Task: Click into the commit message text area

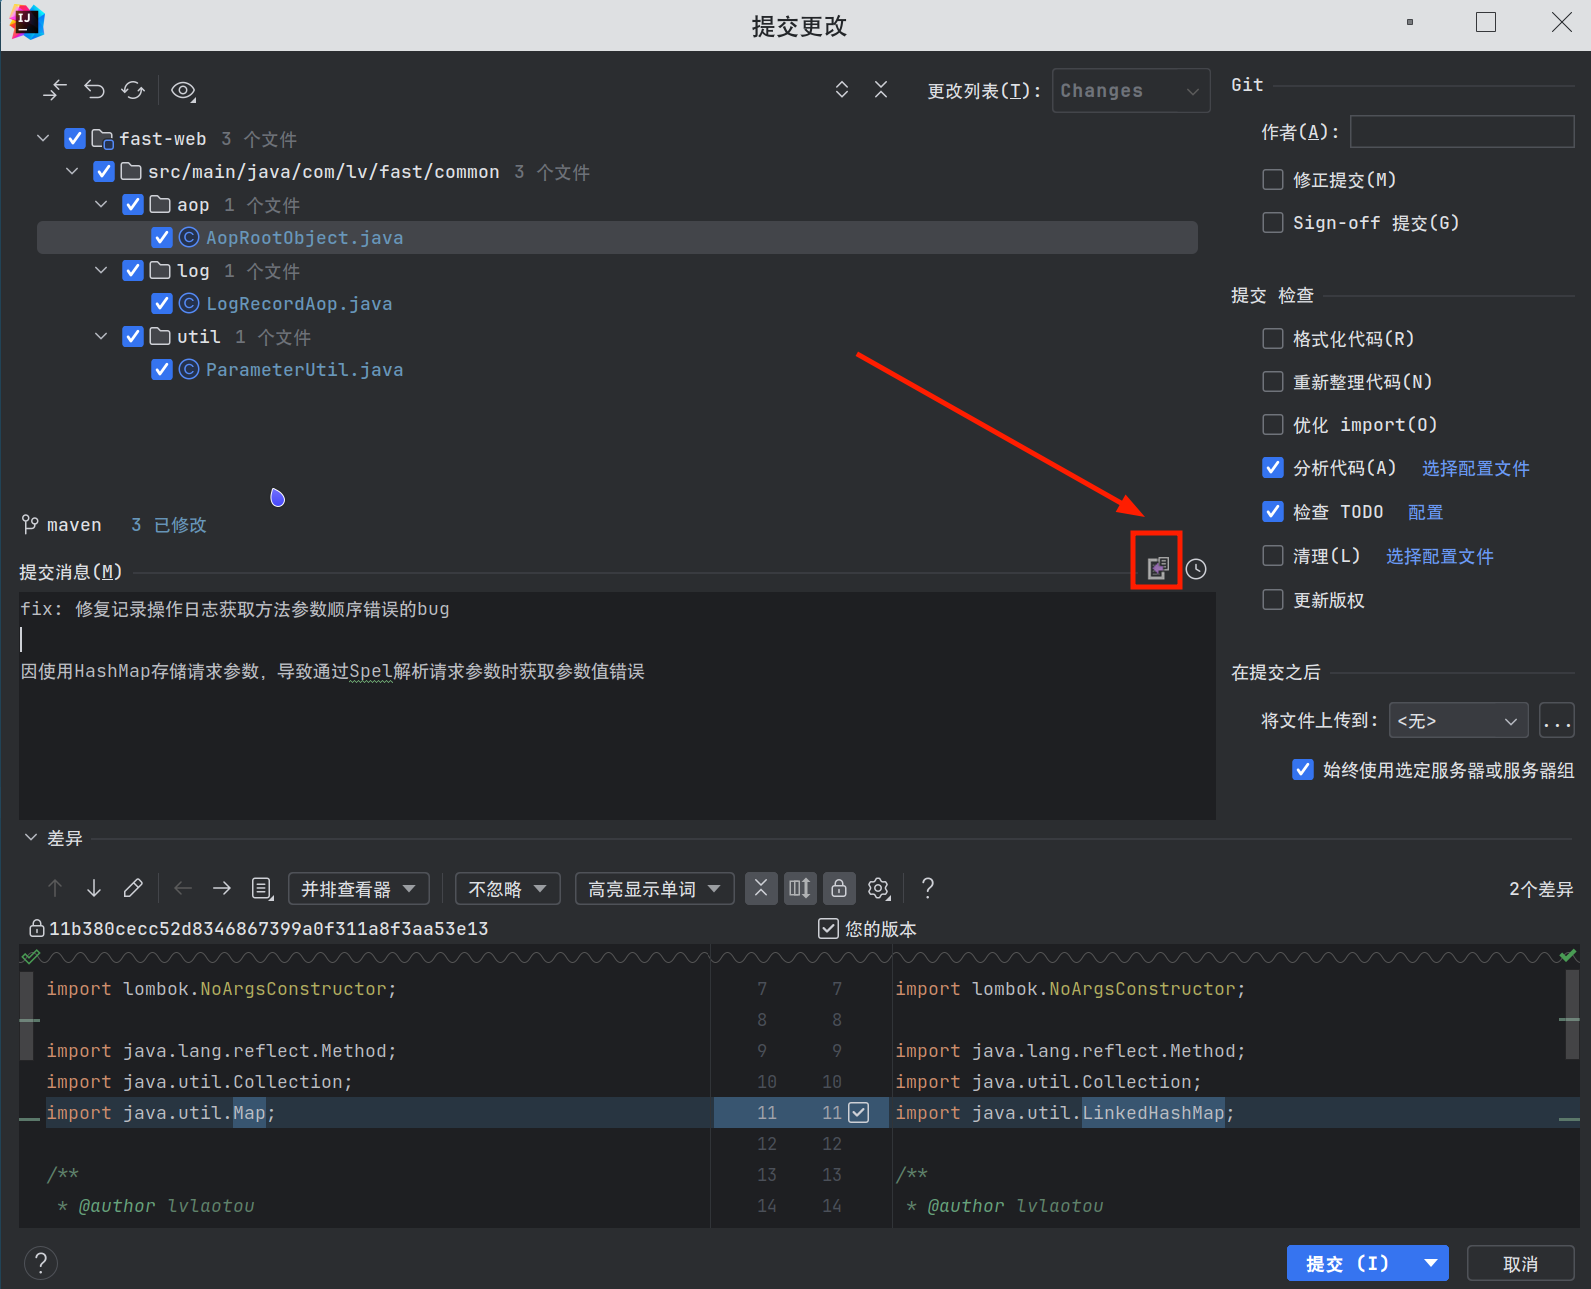Action: (x=617, y=706)
